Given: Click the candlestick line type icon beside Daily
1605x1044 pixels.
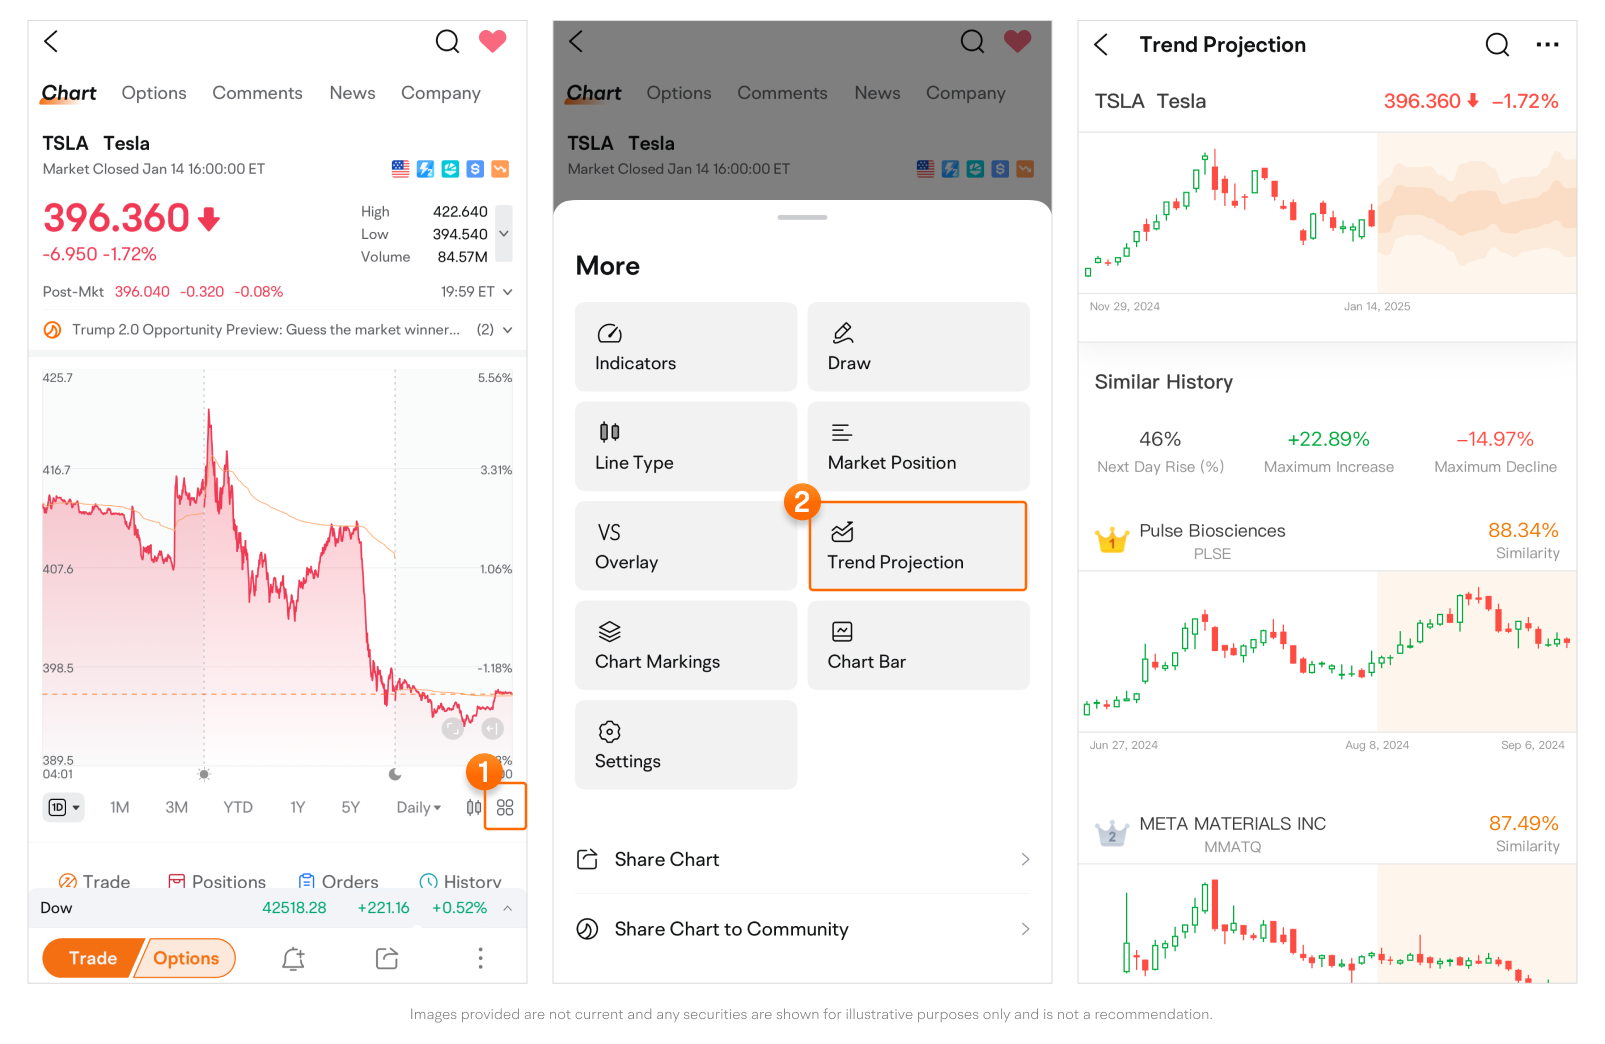Looking at the screenshot, I should (474, 808).
